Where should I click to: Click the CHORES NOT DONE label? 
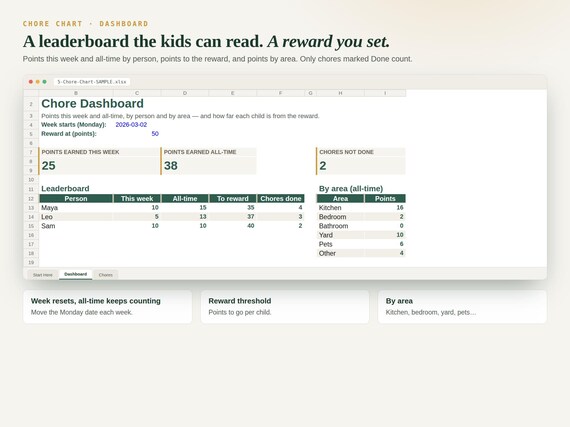coord(346,152)
